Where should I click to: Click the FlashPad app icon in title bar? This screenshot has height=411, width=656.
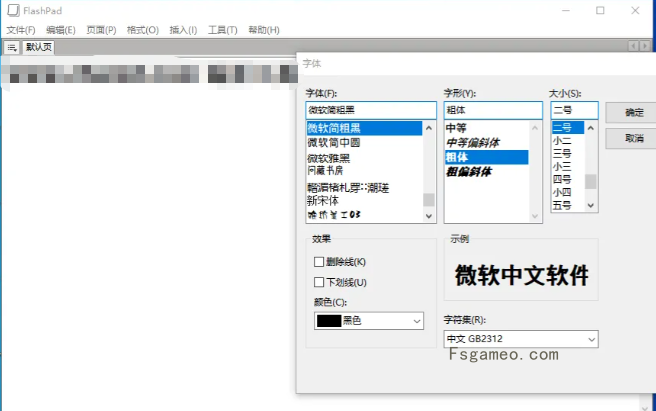click(13, 10)
